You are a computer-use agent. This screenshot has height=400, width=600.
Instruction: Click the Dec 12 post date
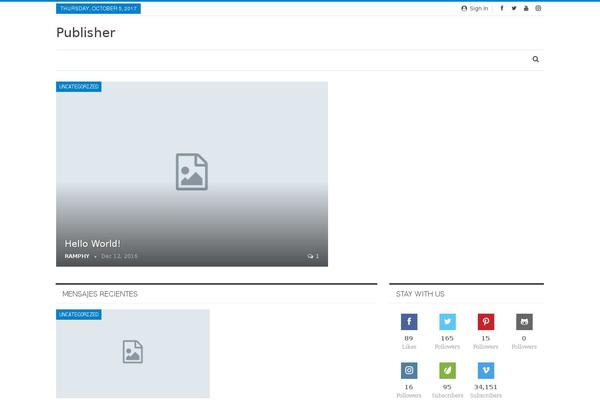(119, 256)
